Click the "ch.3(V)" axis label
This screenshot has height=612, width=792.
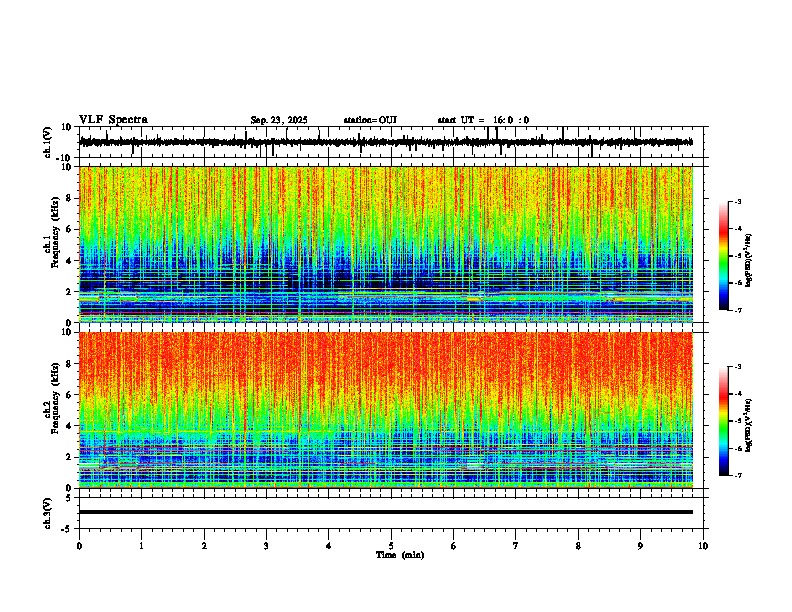(x=48, y=514)
